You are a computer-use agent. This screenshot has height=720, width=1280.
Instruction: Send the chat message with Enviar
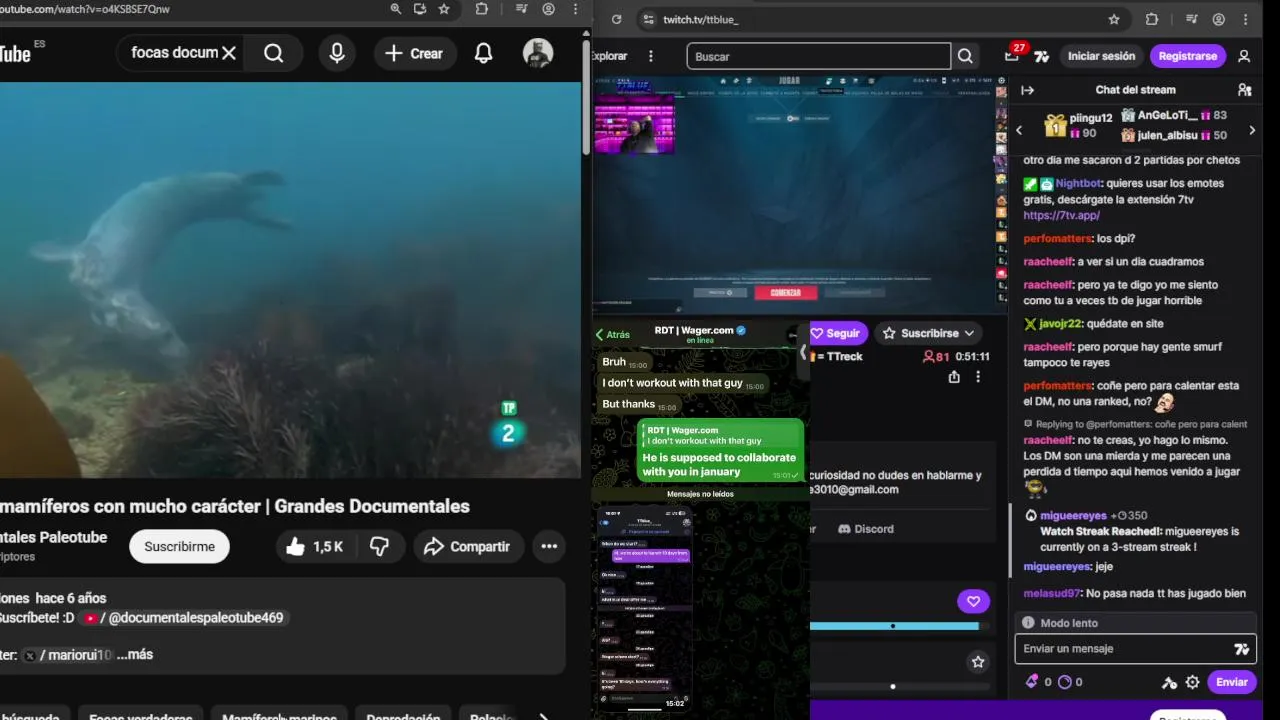1231,682
